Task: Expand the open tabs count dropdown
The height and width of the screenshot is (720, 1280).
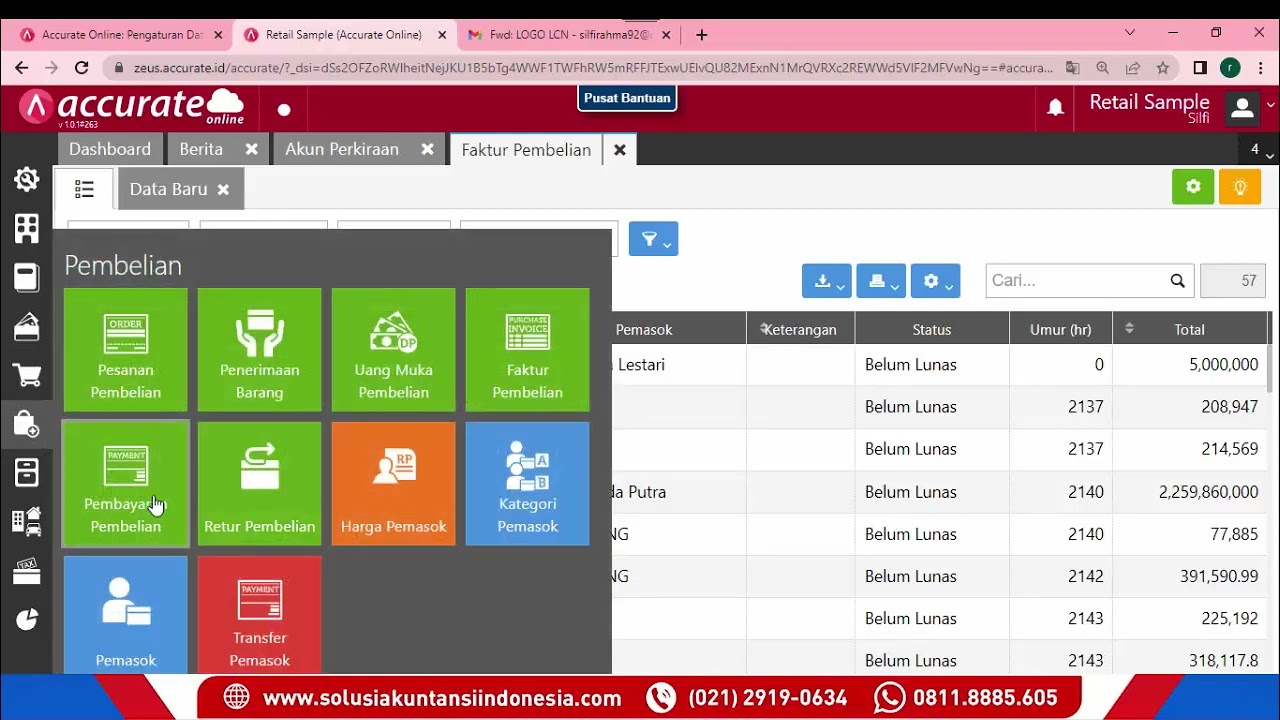Action: coord(1260,150)
